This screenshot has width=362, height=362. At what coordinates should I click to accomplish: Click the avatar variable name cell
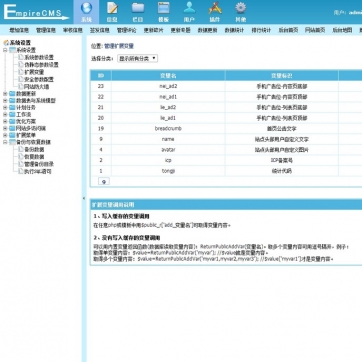point(168,150)
